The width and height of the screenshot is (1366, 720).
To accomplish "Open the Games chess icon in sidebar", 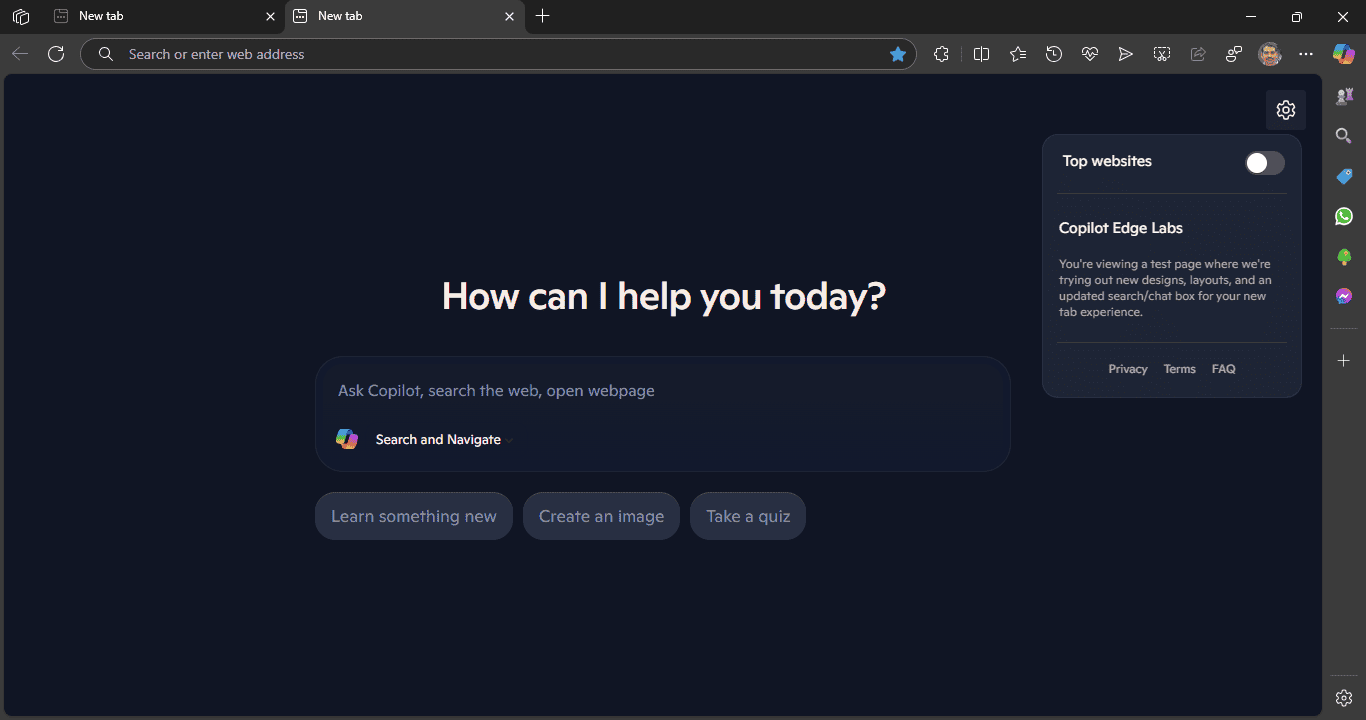I will (x=1344, y=96).
